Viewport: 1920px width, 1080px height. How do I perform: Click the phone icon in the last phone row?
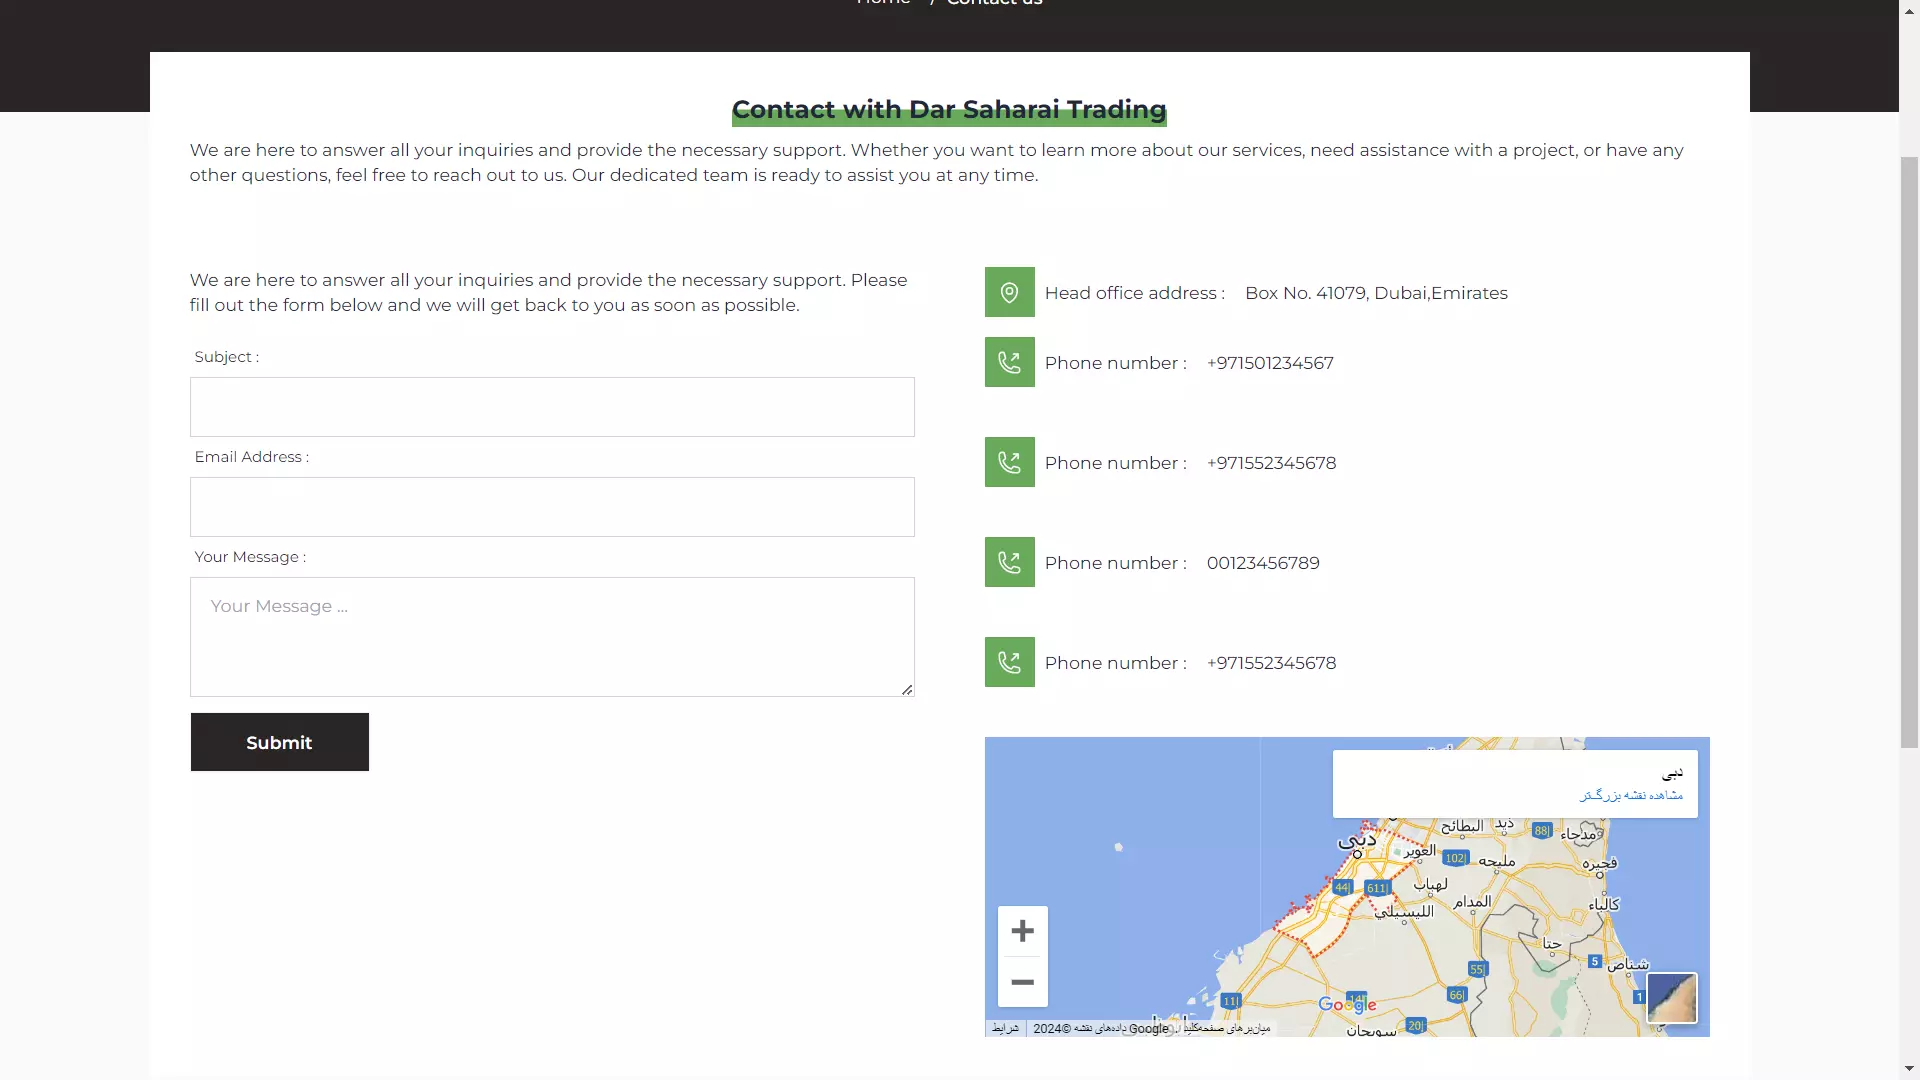point(1009,662)
